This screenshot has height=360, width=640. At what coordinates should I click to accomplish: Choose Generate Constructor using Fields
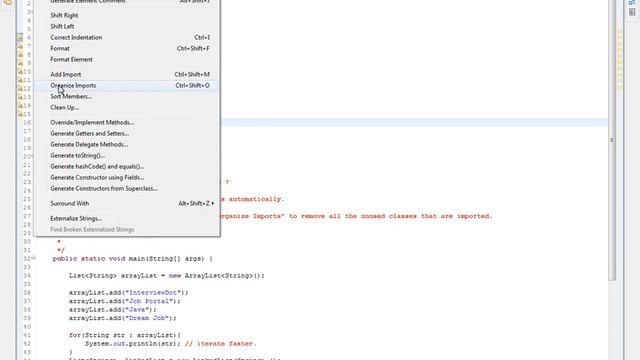127,178
